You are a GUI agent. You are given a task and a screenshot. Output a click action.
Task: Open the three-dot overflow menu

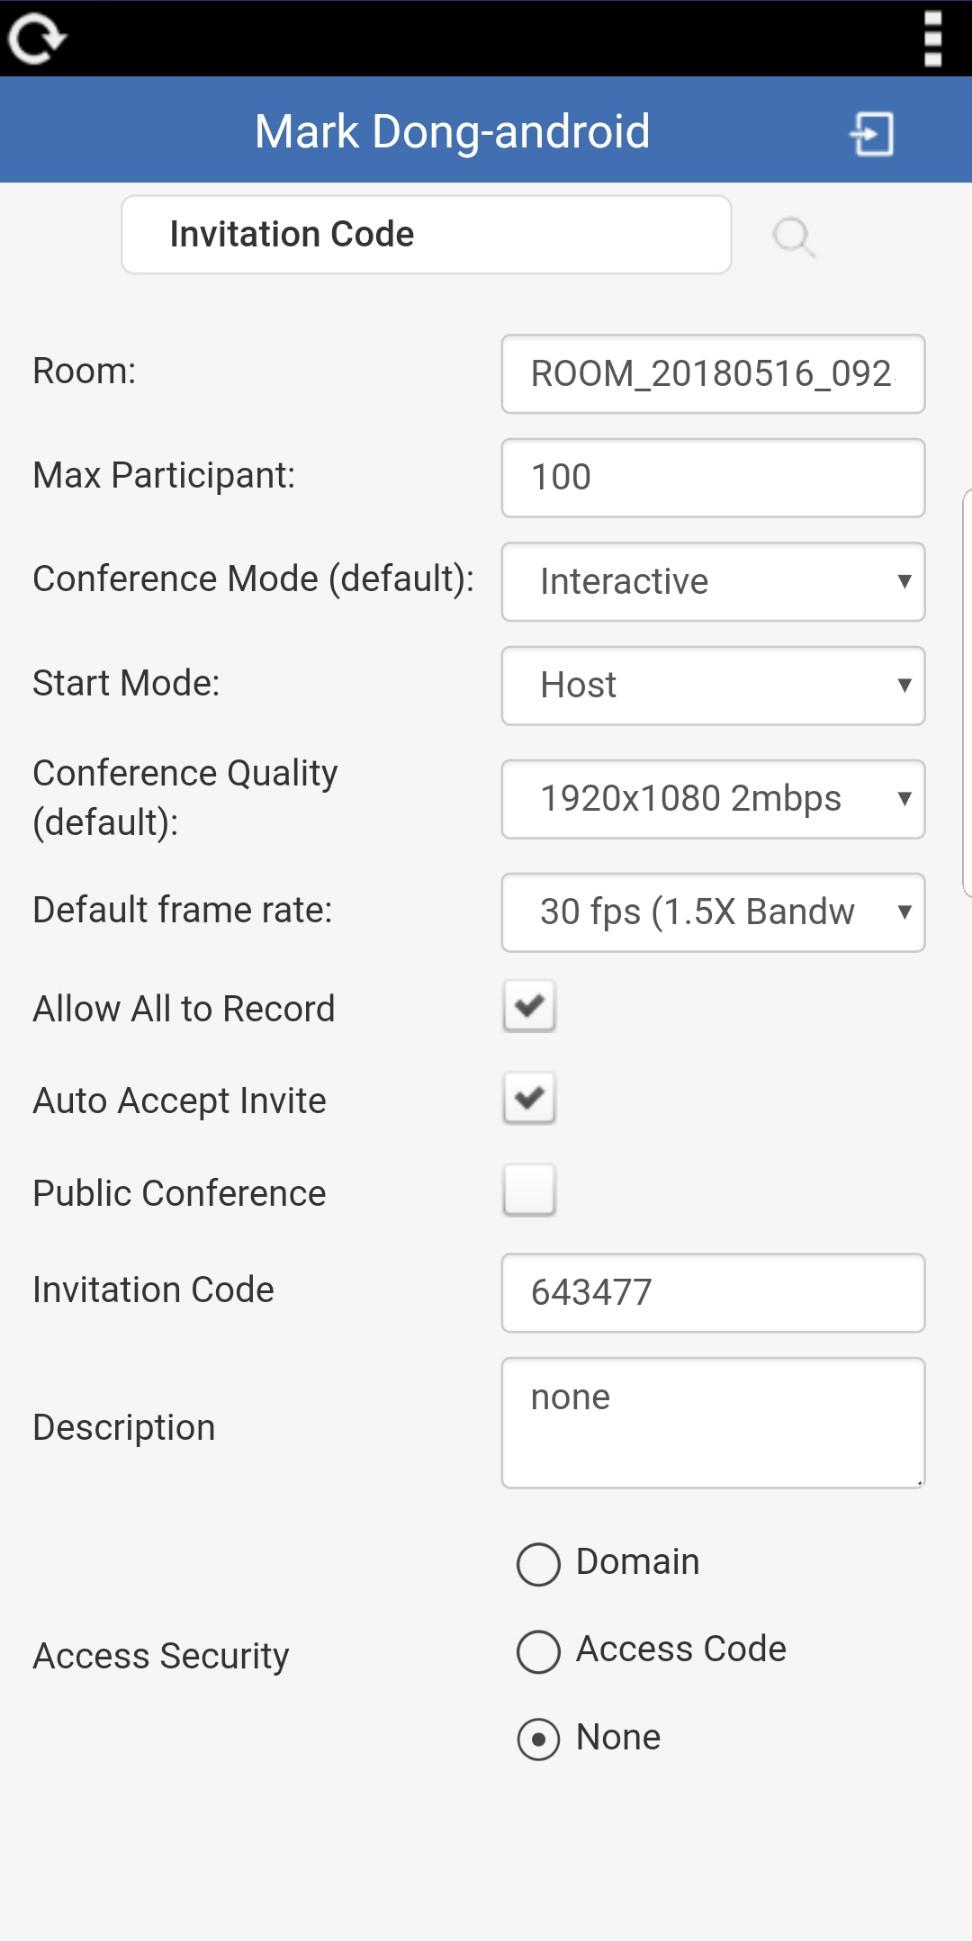click(932, 39)
